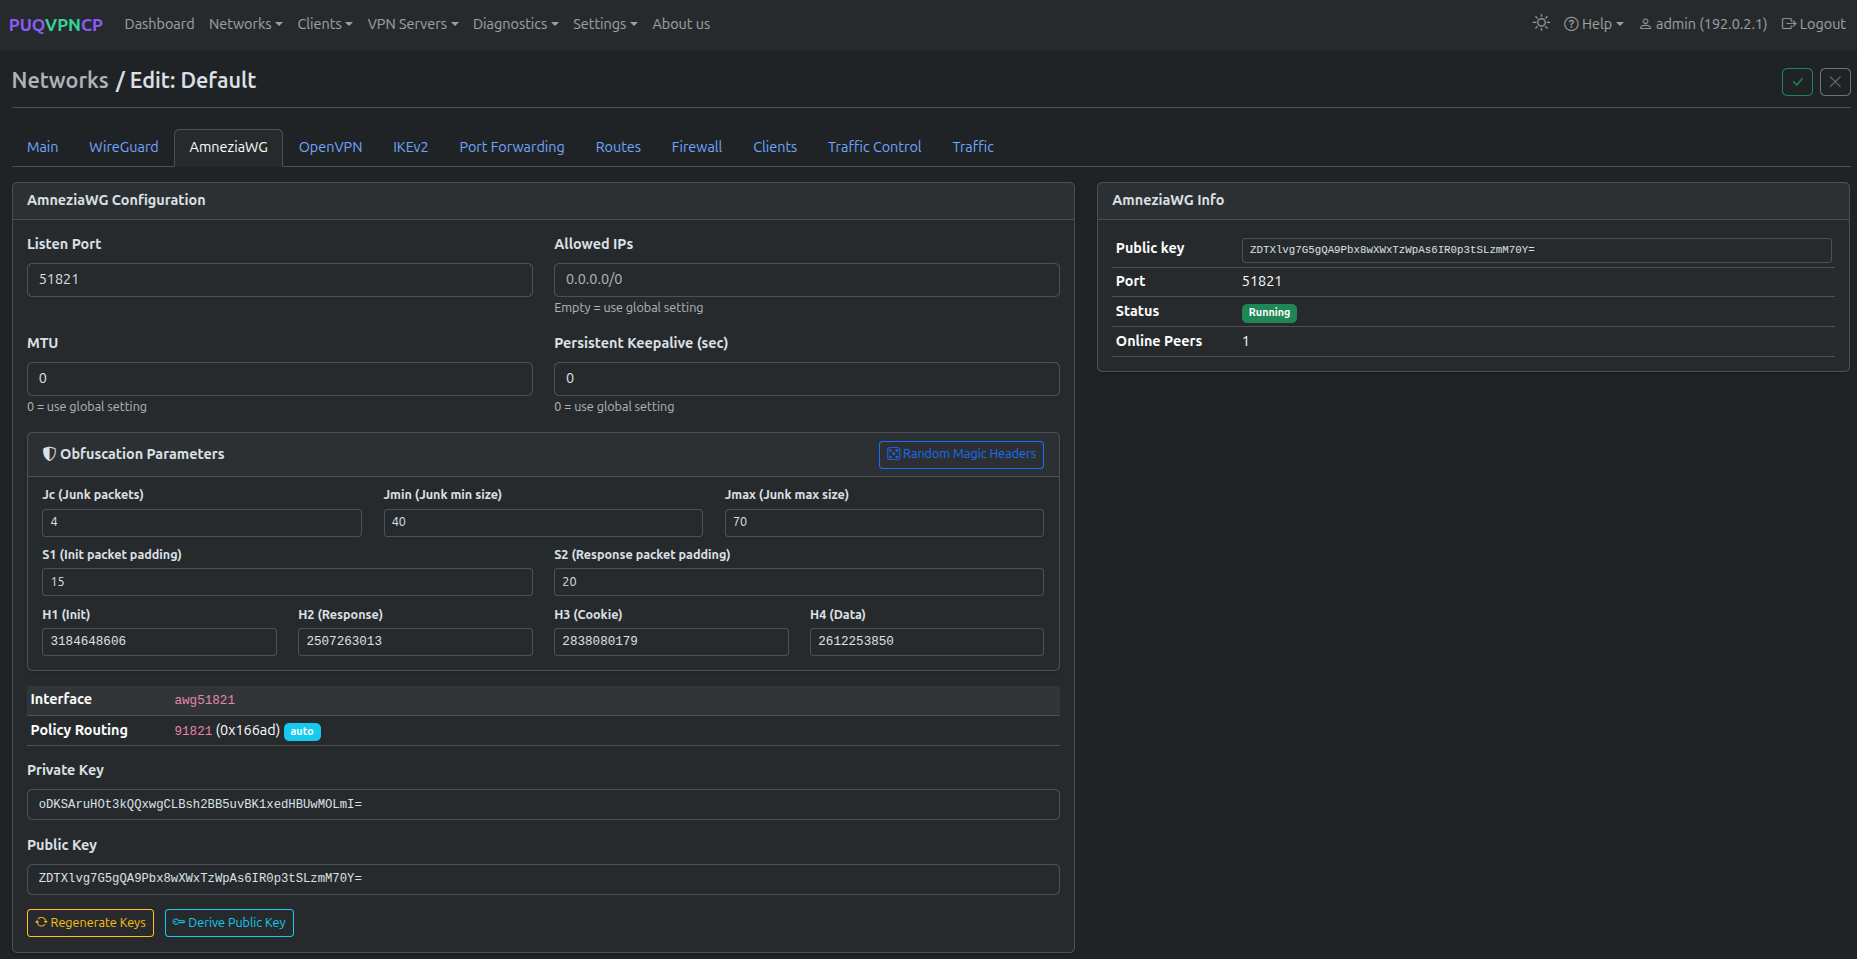The width and height of the screenshot is (1857, 959).
Task: Switch to the Traffic Control tab
Action: (875, 147)
